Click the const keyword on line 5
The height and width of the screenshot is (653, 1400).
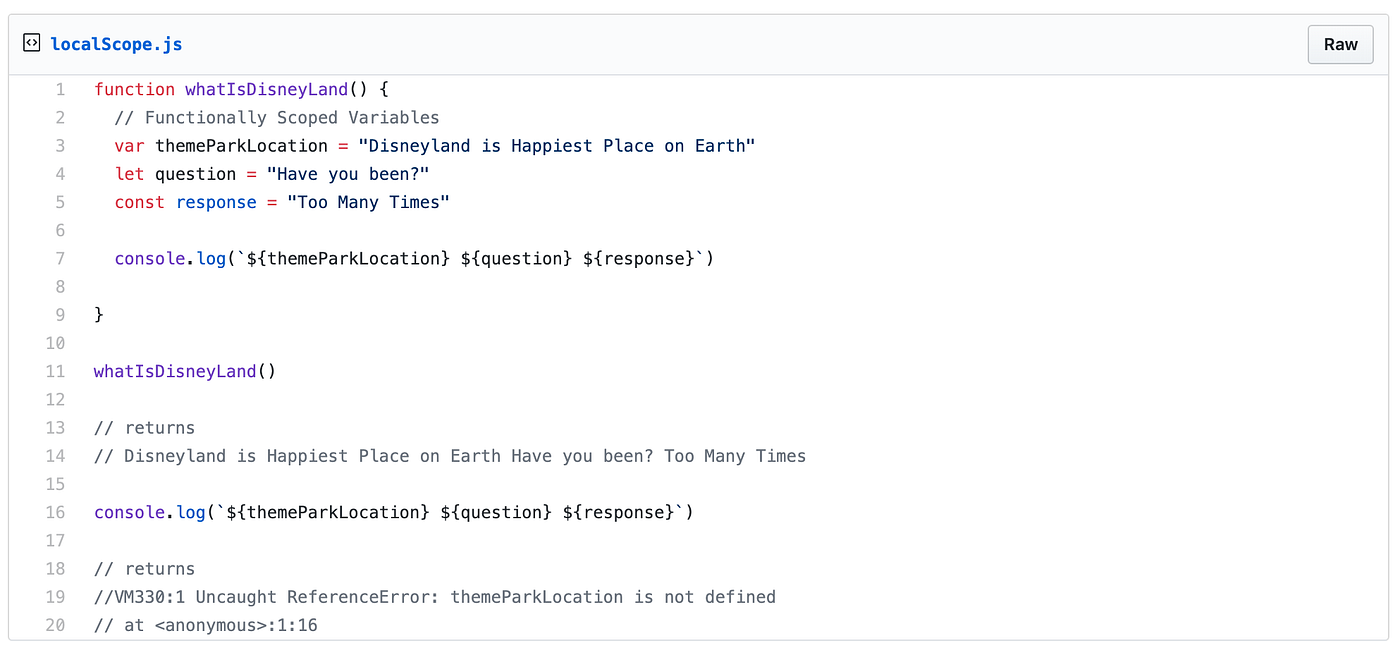[x=139, y=202]
